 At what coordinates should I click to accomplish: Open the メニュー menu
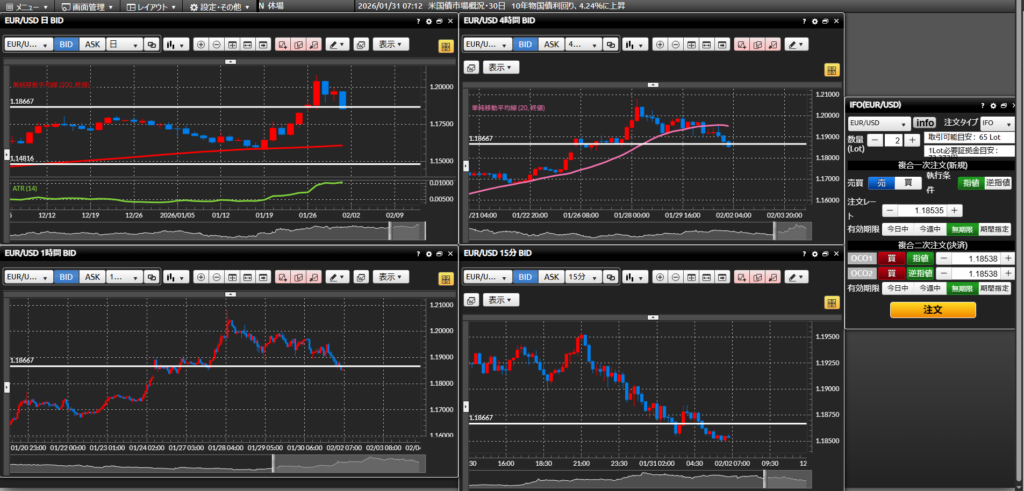point(24,6)
